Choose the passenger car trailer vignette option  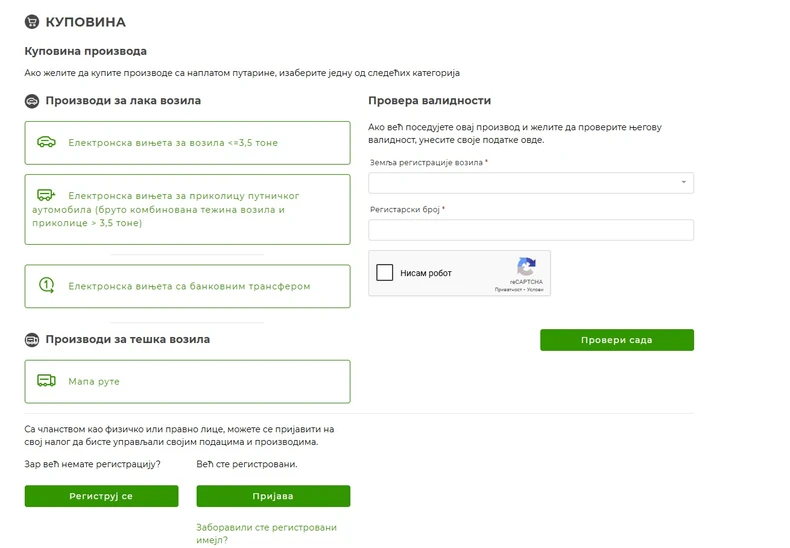[187, 209]
